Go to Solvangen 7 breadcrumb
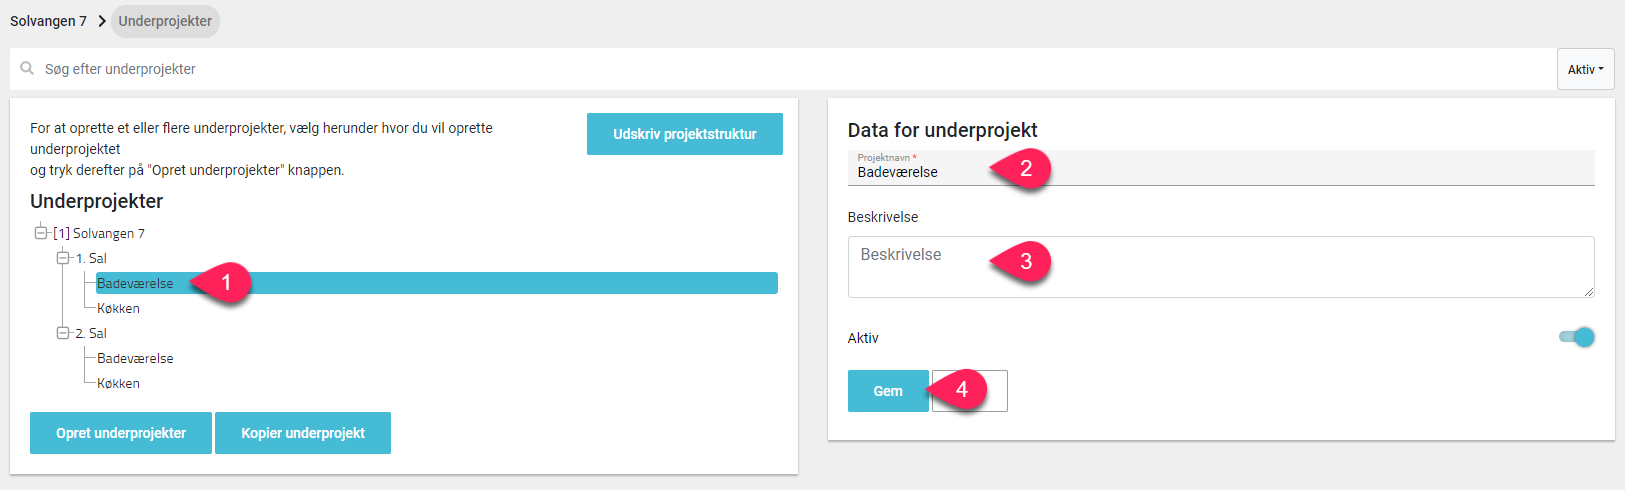 pos(48,21)
